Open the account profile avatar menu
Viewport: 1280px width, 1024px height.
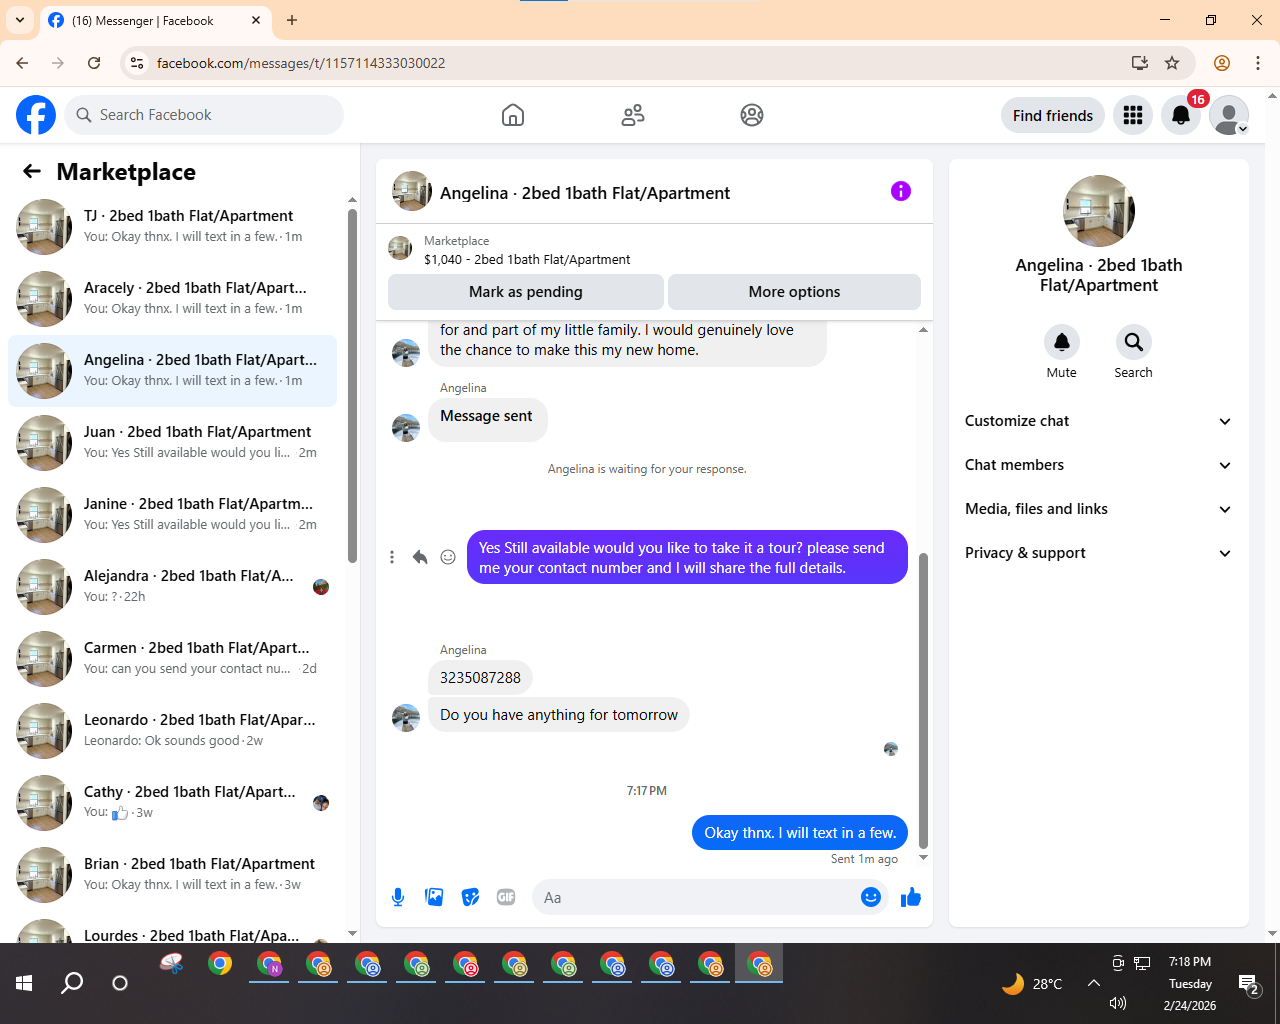coord(1229,115)
